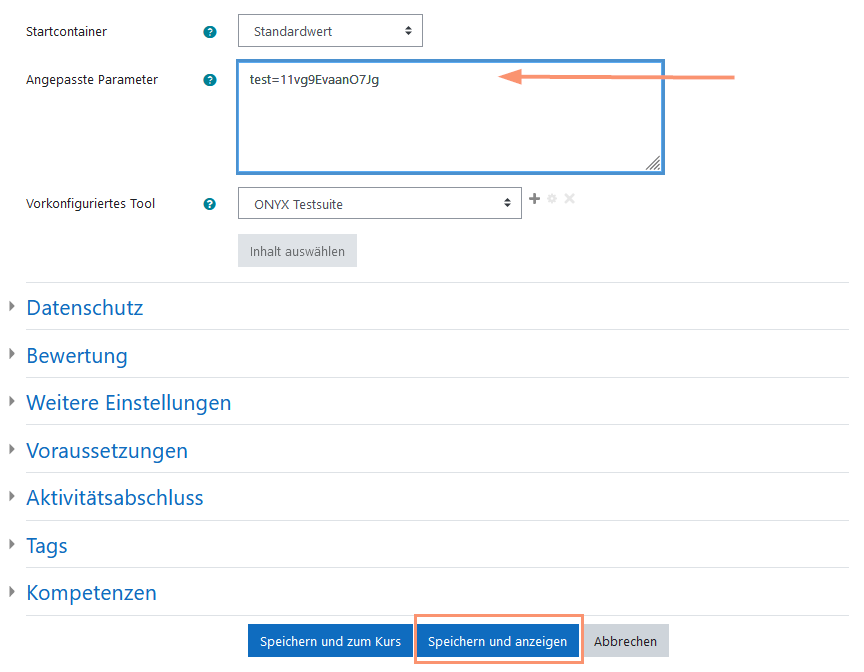The height and width of the screenshot is (672, 864).
Task: Open help for Startcontainer setting
Action: 209,31
